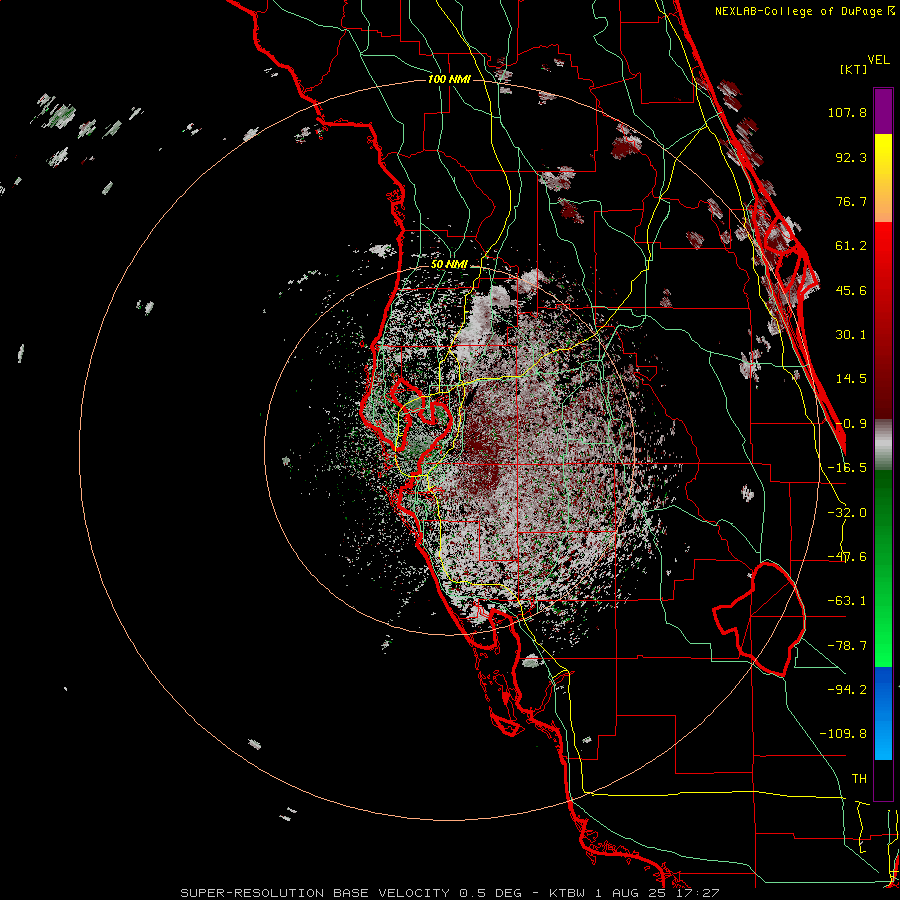Click the Super-Resolution Base Velocity caption
The width and height of the screenshot is (900, 900).
coord(450,893)
